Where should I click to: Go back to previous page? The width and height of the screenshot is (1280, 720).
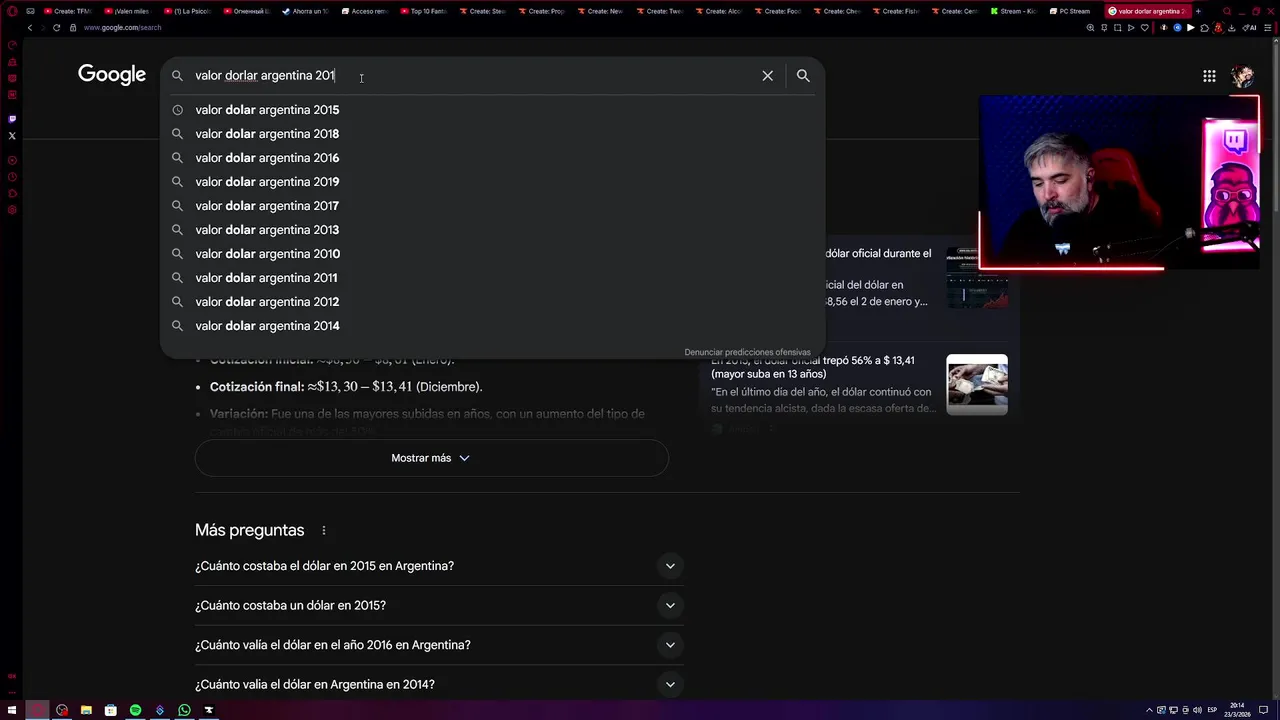pos(30,28)
